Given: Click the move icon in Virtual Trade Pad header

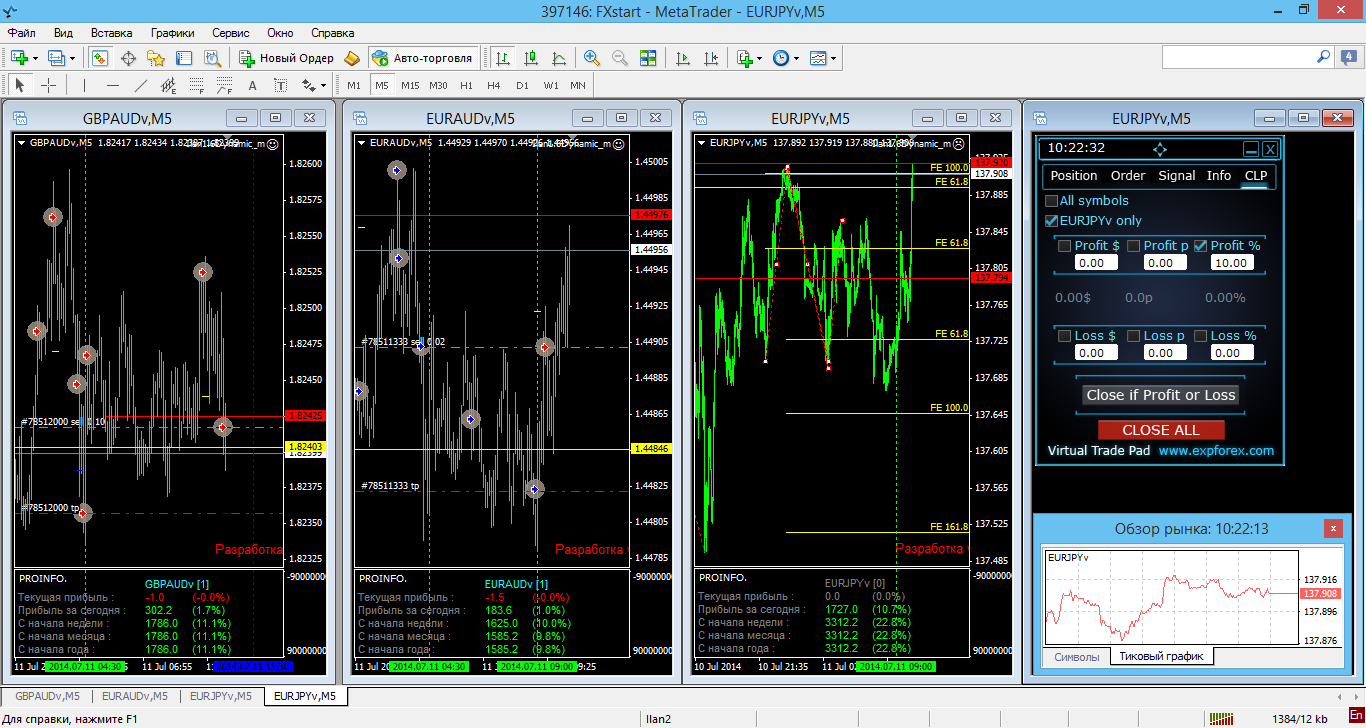Looking at the screenshot, I should [x=1160, y=149].
